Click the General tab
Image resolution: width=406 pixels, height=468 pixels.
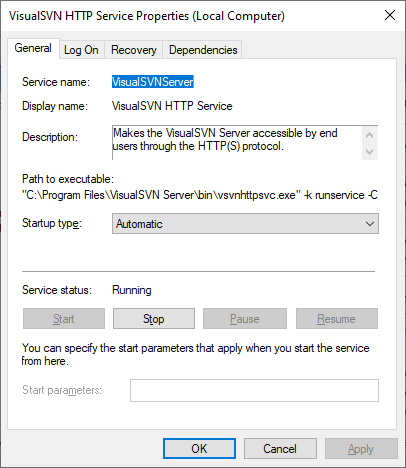click(33, 48)
